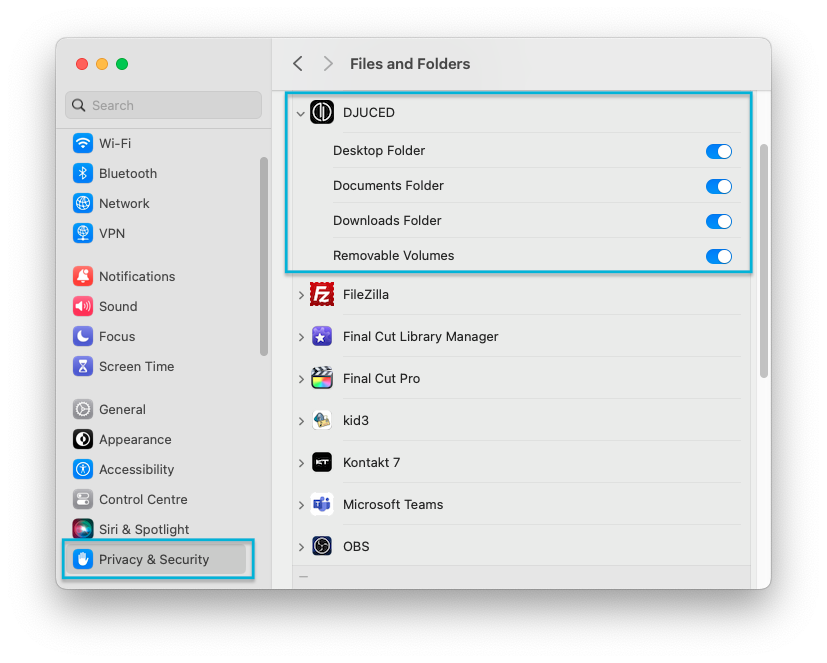Select Bluetooth in the sidebar
827x663 pixels.
click(127, 173)
